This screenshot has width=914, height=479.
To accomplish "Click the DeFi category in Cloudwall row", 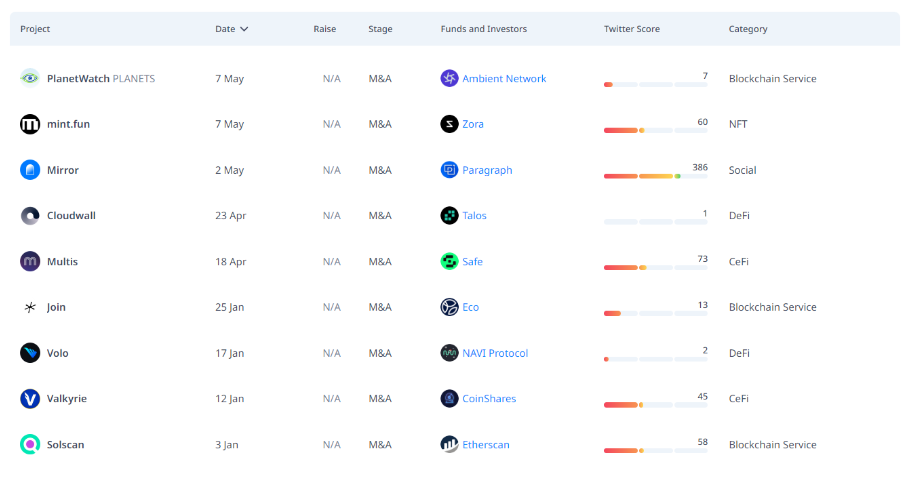I will [739, 216].
